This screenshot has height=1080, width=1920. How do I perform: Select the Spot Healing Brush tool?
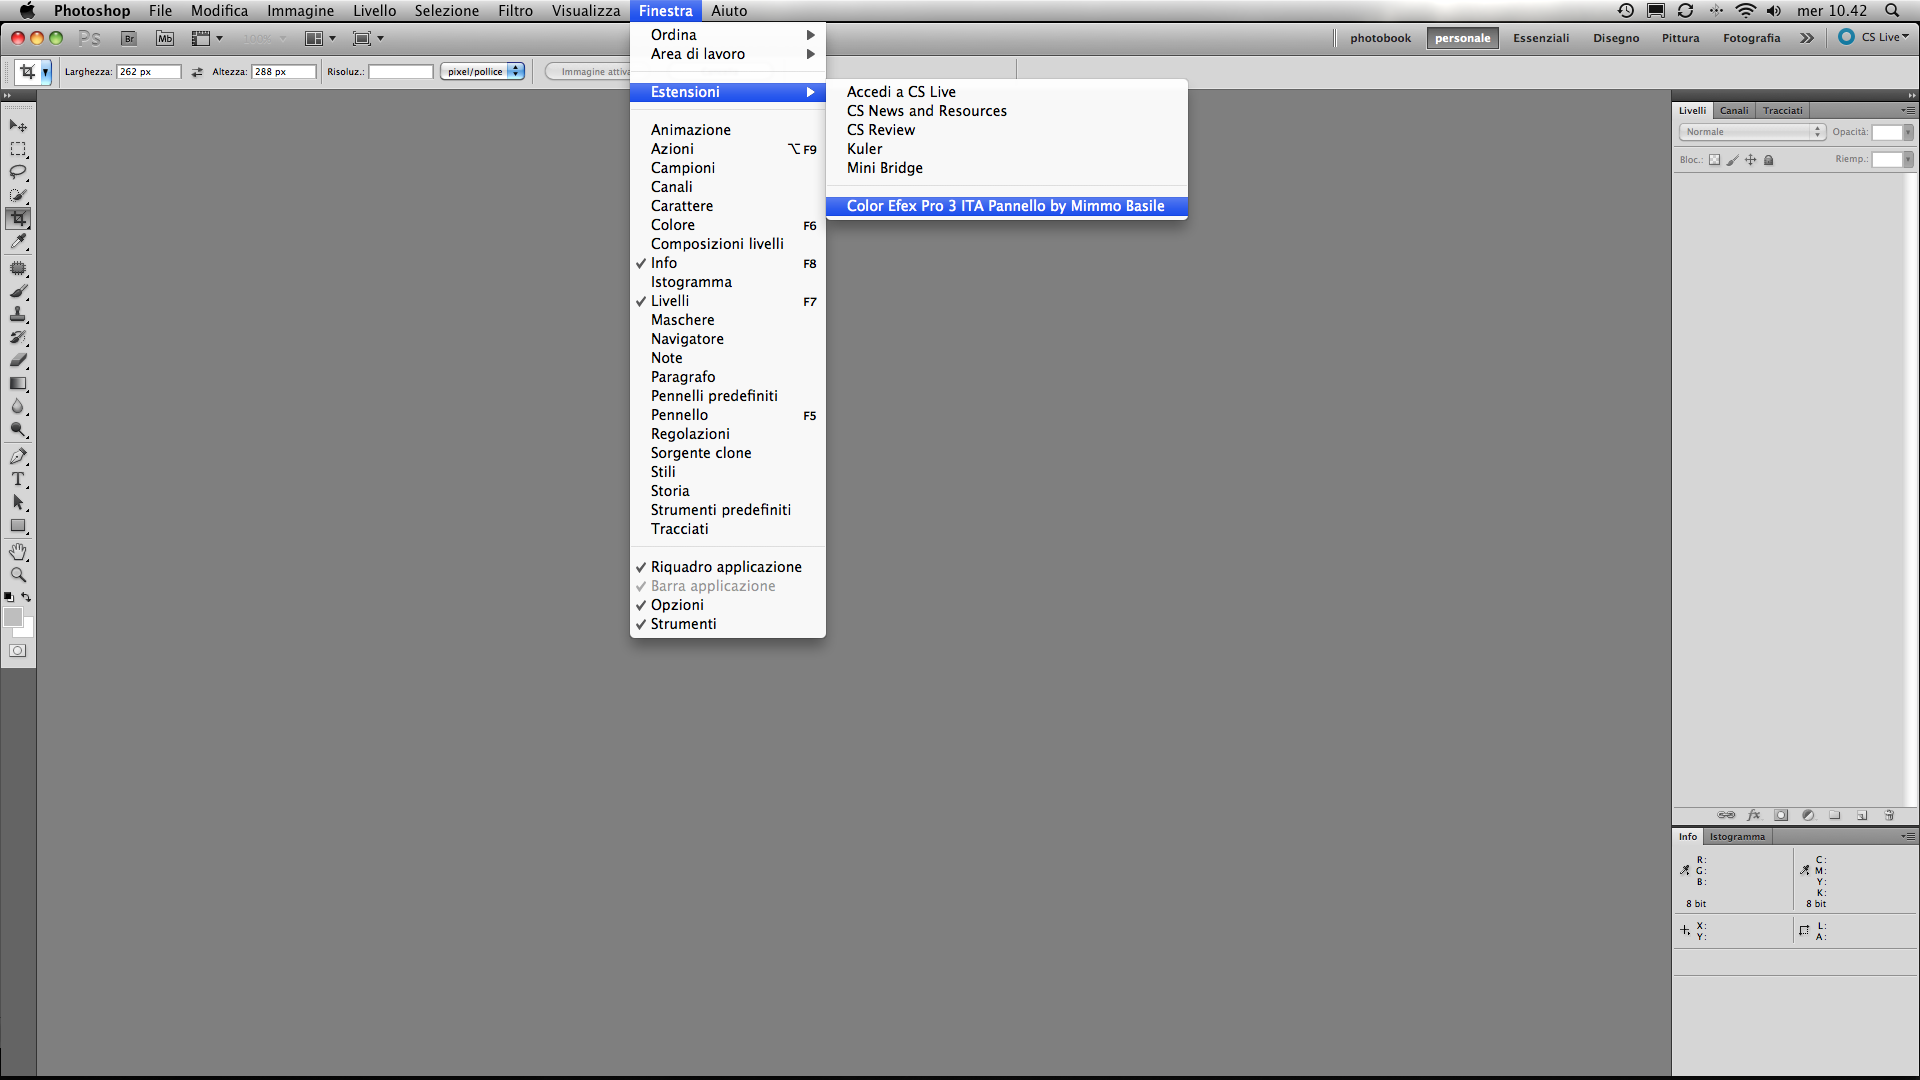(18, 269)
